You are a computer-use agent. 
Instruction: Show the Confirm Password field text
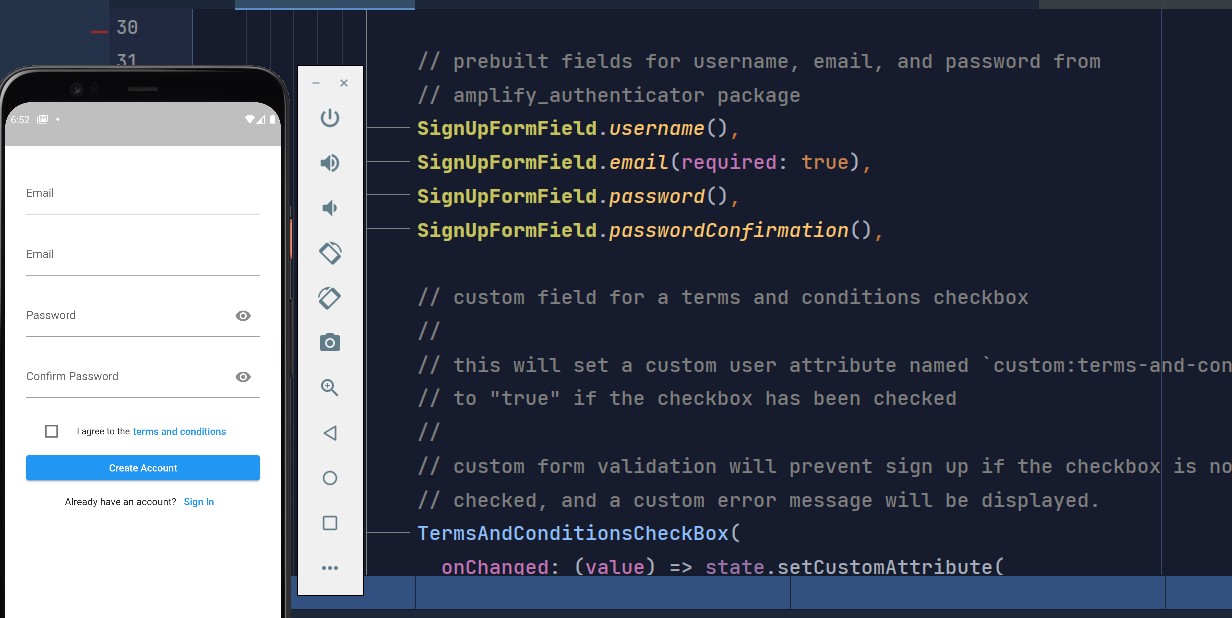click(242, 377)
